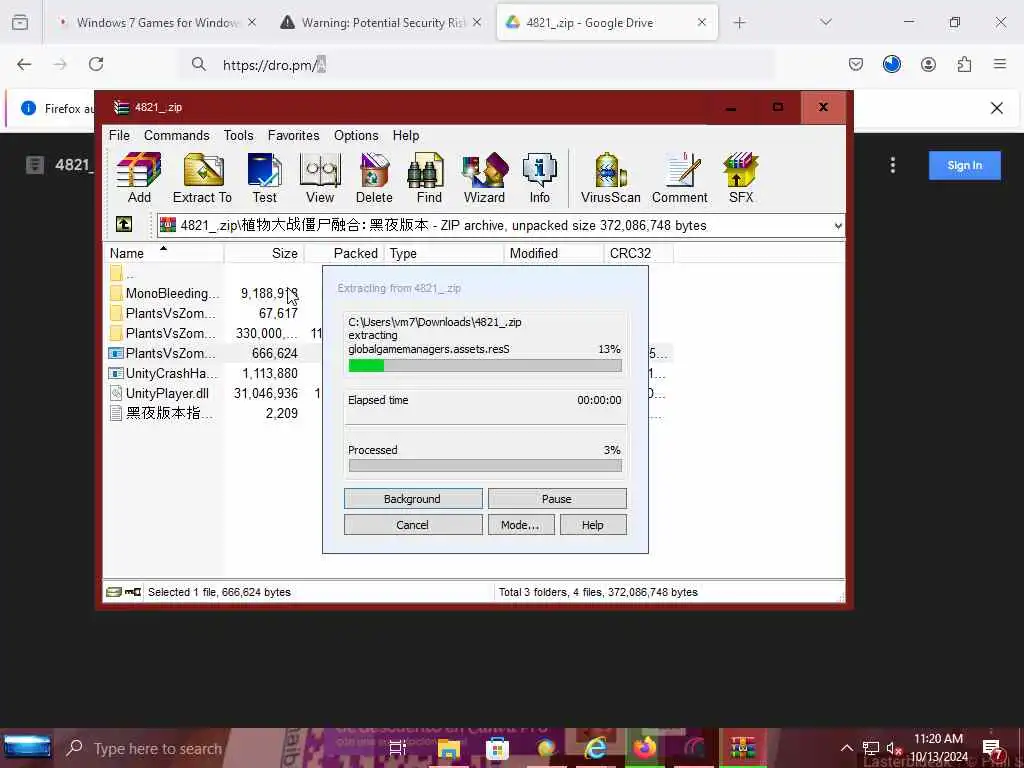Open a new Firefox tab

point(739,23)
